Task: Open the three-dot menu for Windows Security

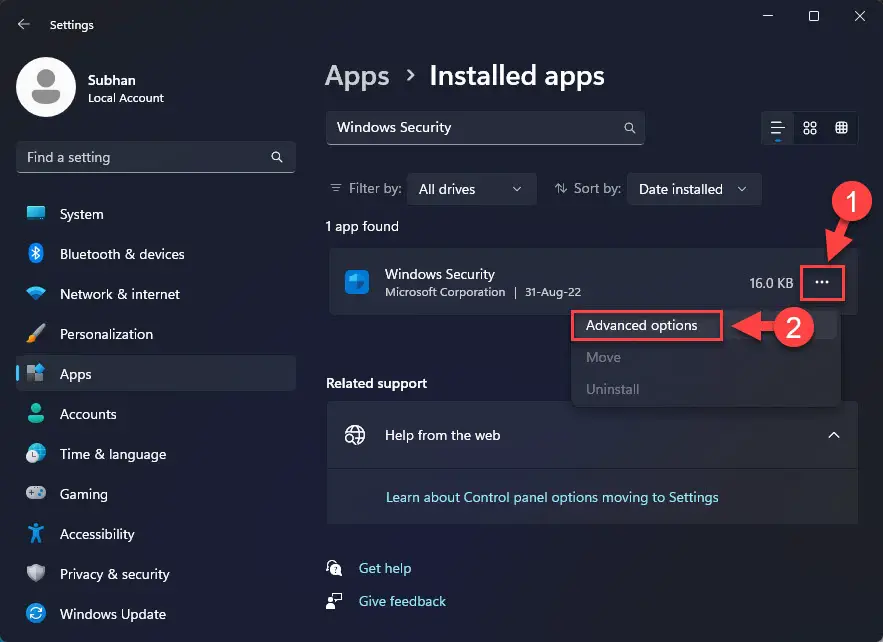Action: tap(822, 282)
